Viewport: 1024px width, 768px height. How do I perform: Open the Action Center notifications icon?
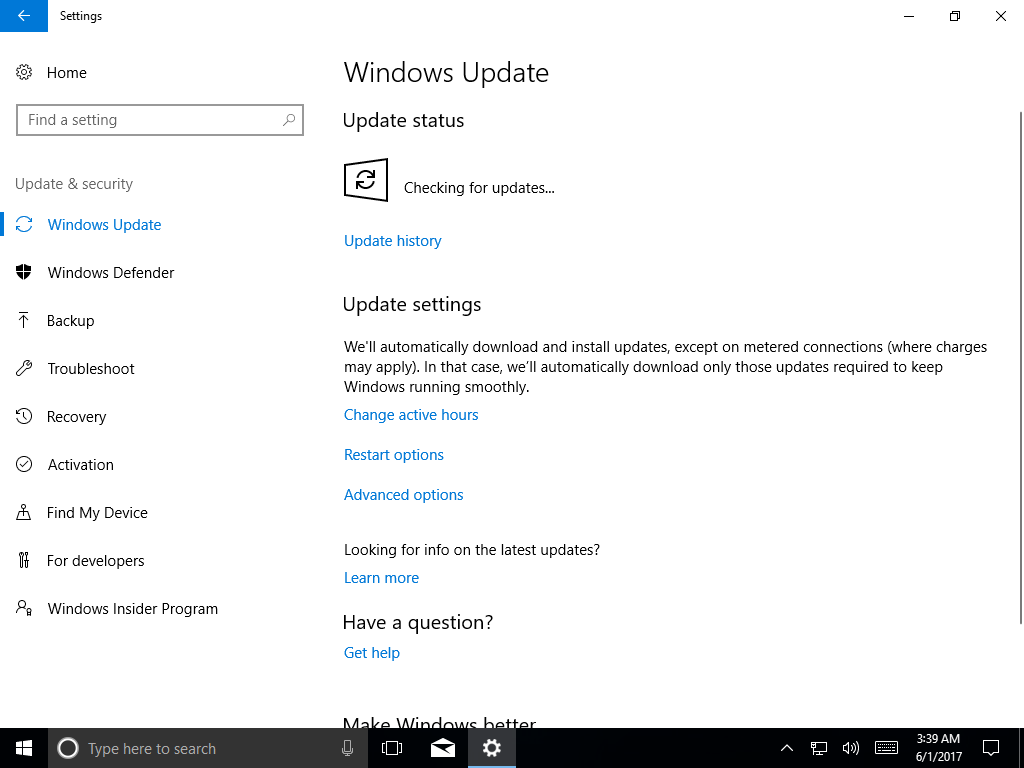991,748
